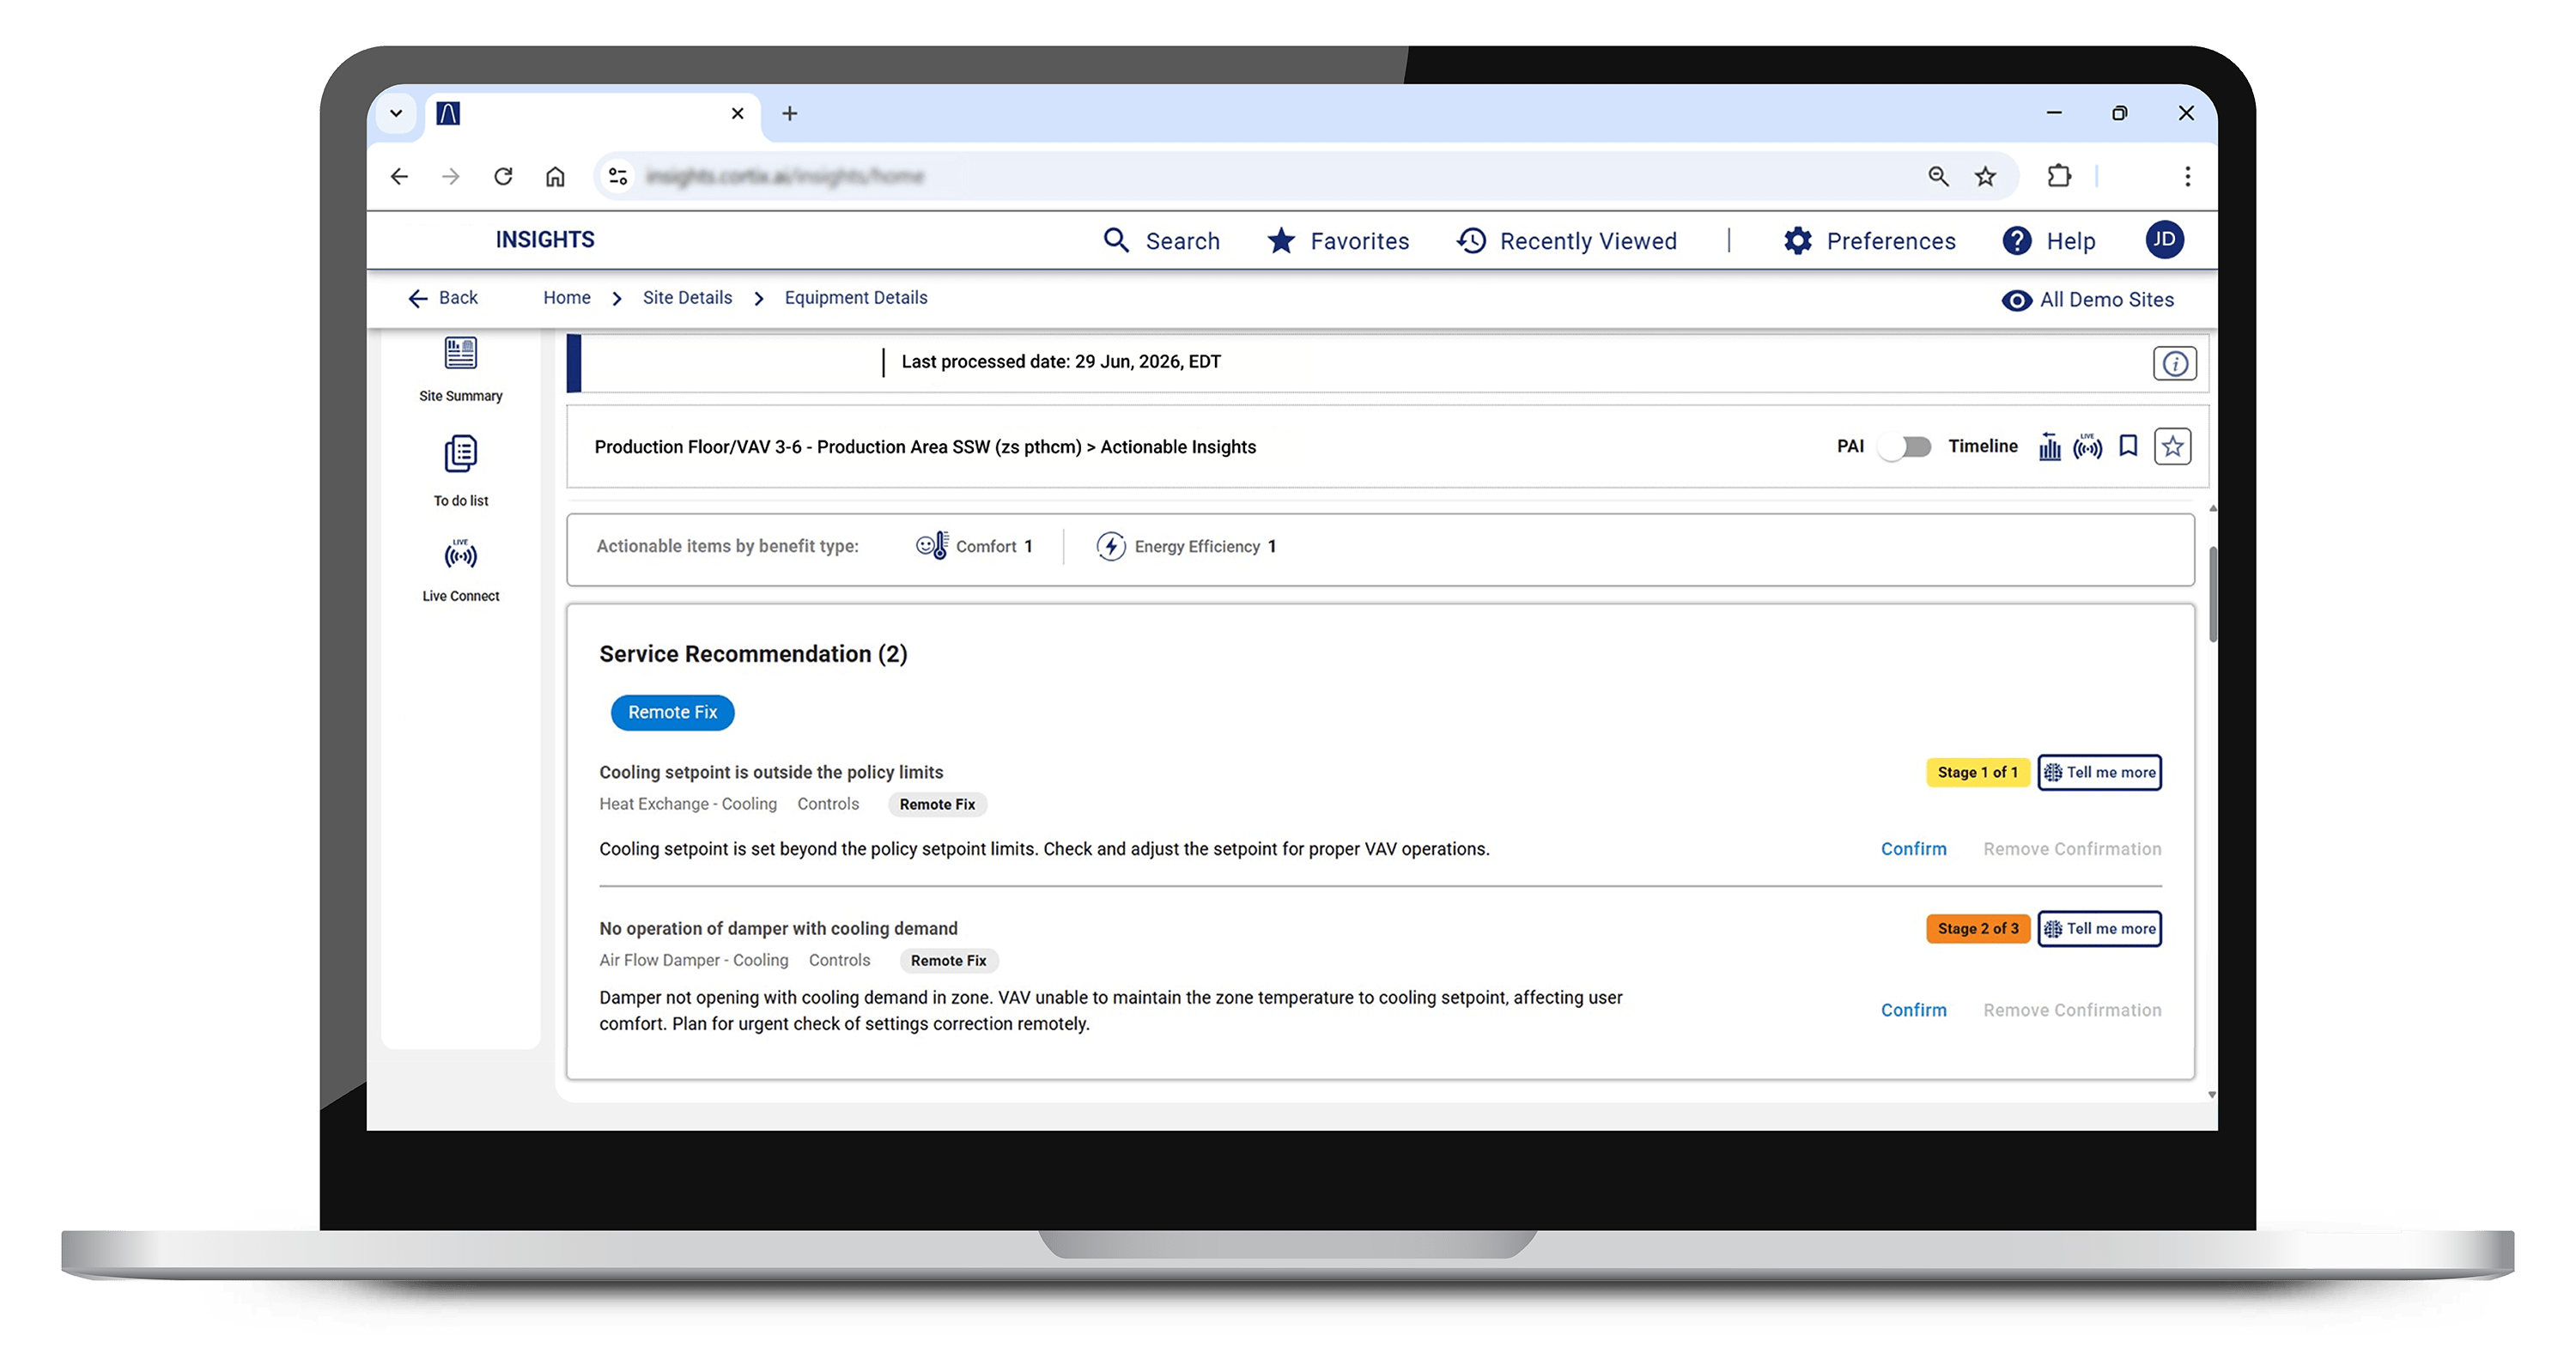Image resolution: width=2576 pixels, height=1372 pixels.
Task: Toggle the Remote Fix filter chip
Action: tap(672, 712)
